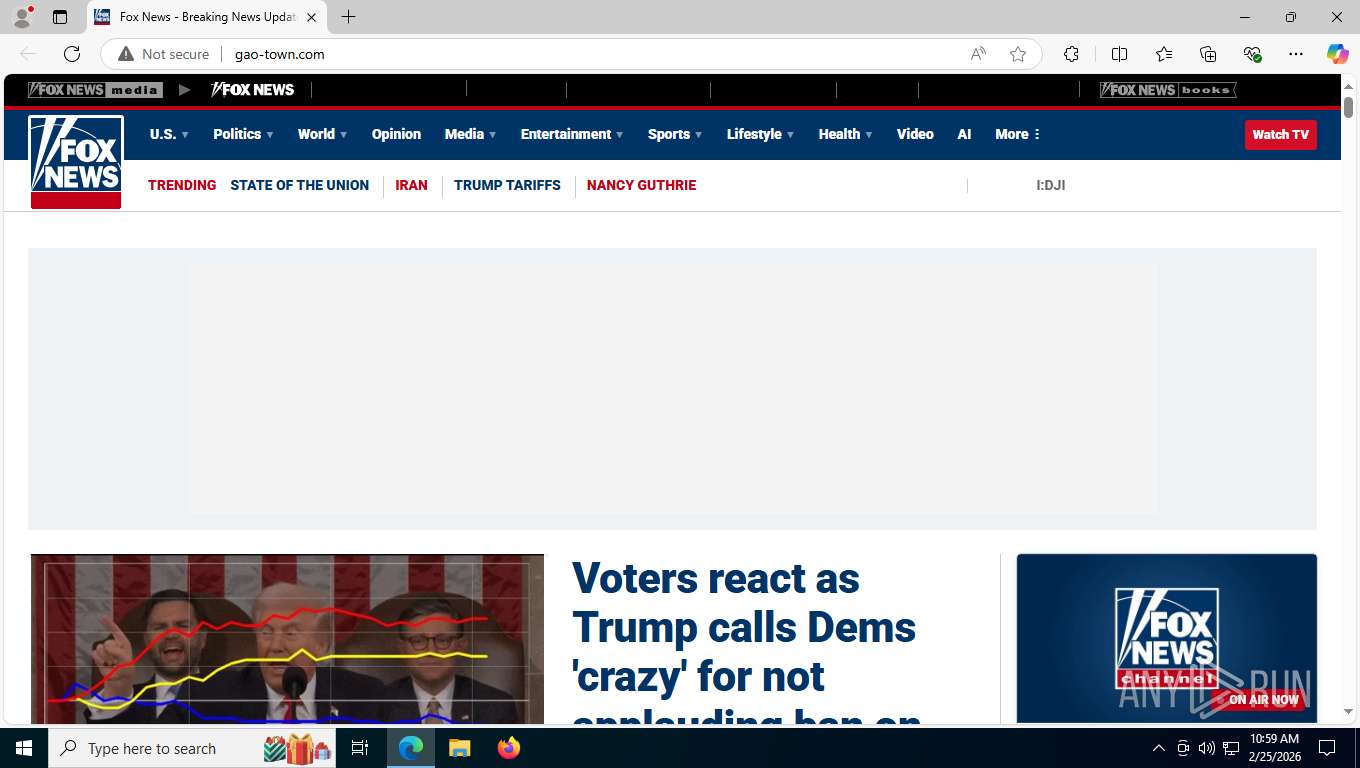
Task: Open the More navigation menu
Action: (1018, 134)
